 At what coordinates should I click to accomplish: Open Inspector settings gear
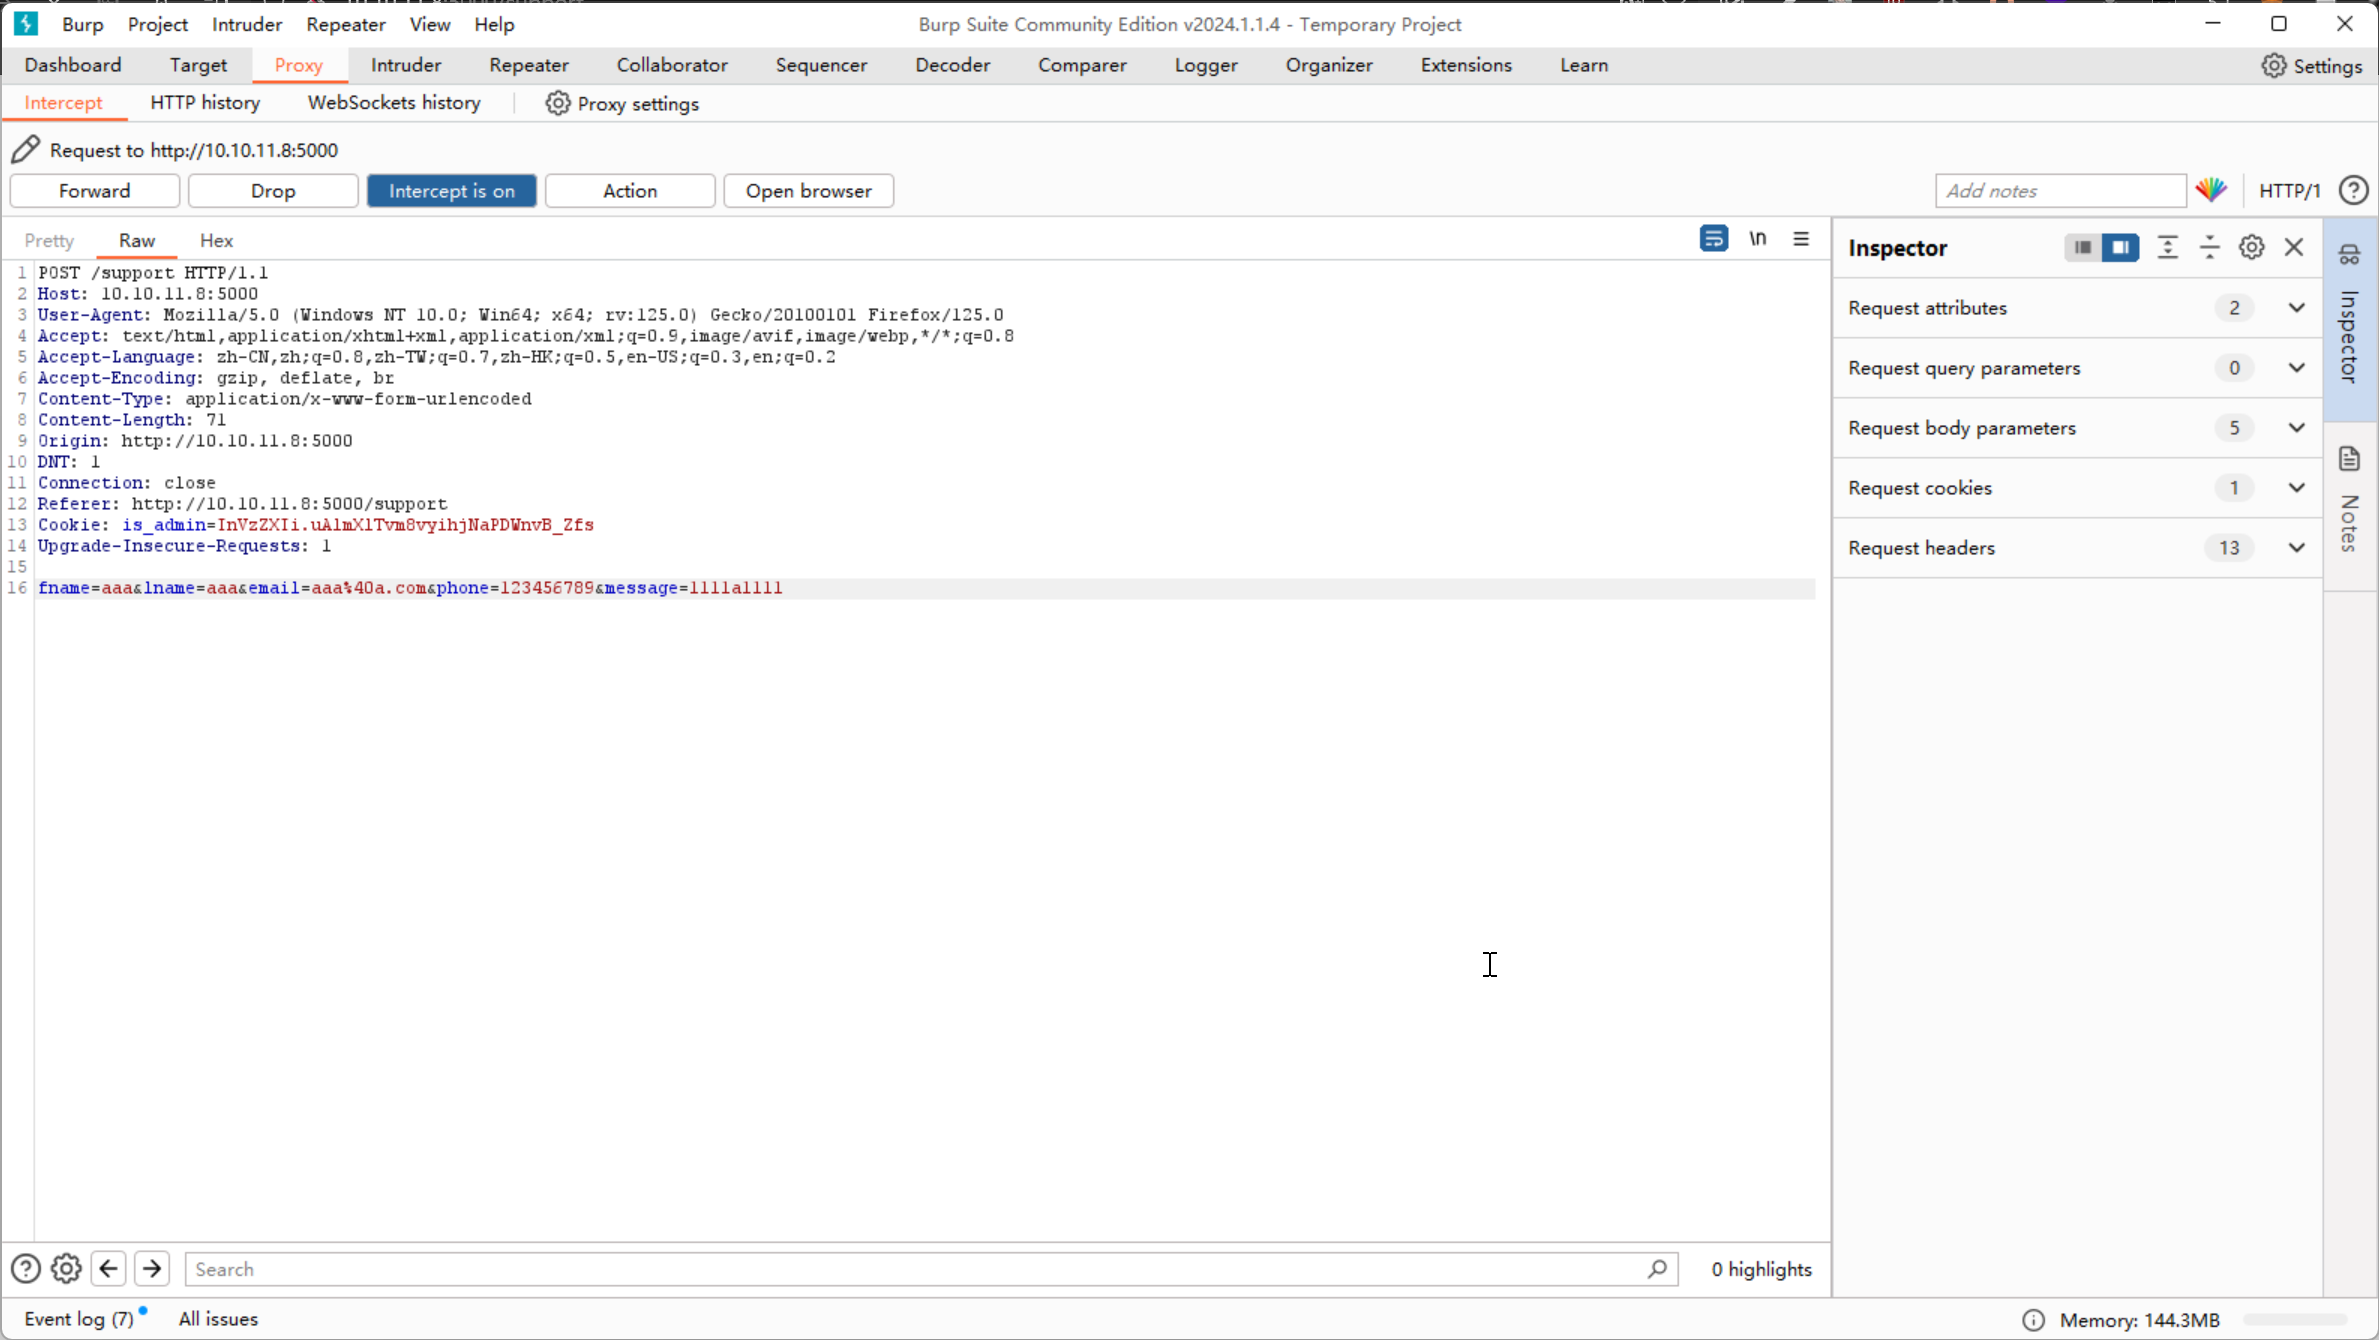(2251, 247)
